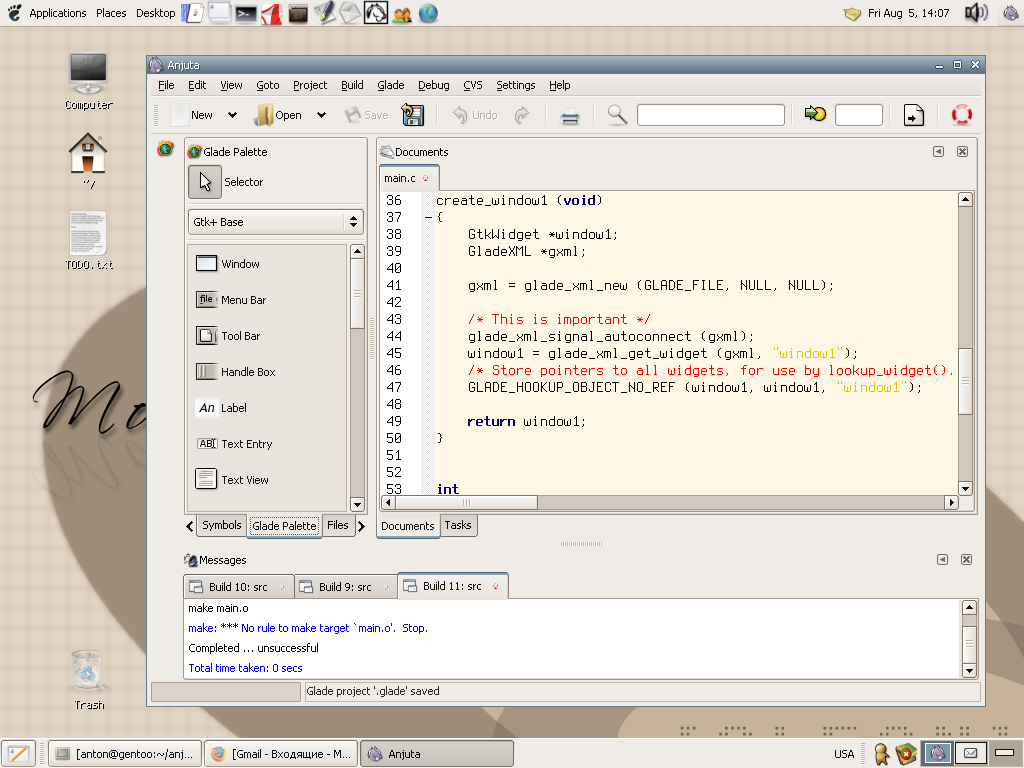Iconify the Documents panel
The image size is (1024, 768).
(938, 152)
